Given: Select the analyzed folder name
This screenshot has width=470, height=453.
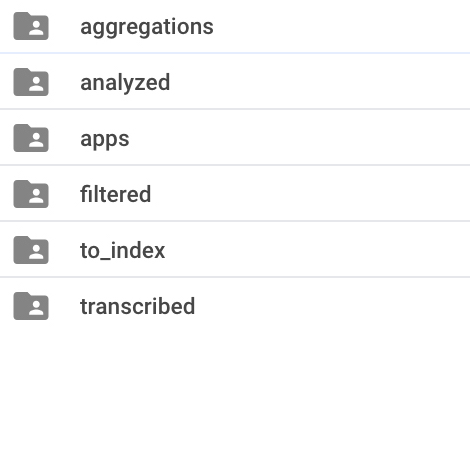Looking at the screenshot, I should point(125,83).
